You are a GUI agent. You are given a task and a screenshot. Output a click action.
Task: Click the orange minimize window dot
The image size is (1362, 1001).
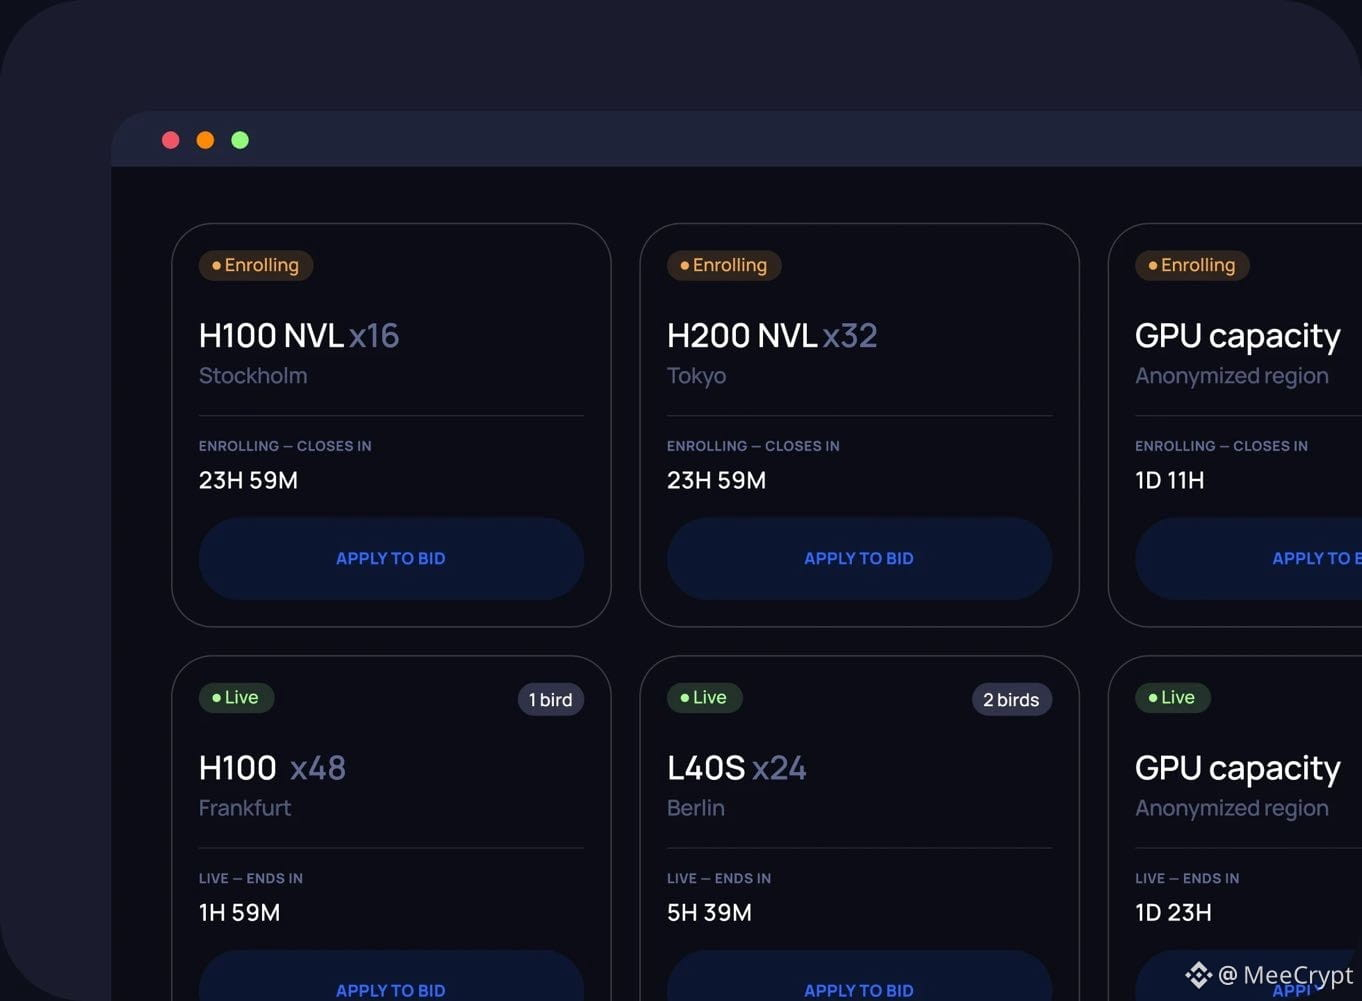point(205,140)
